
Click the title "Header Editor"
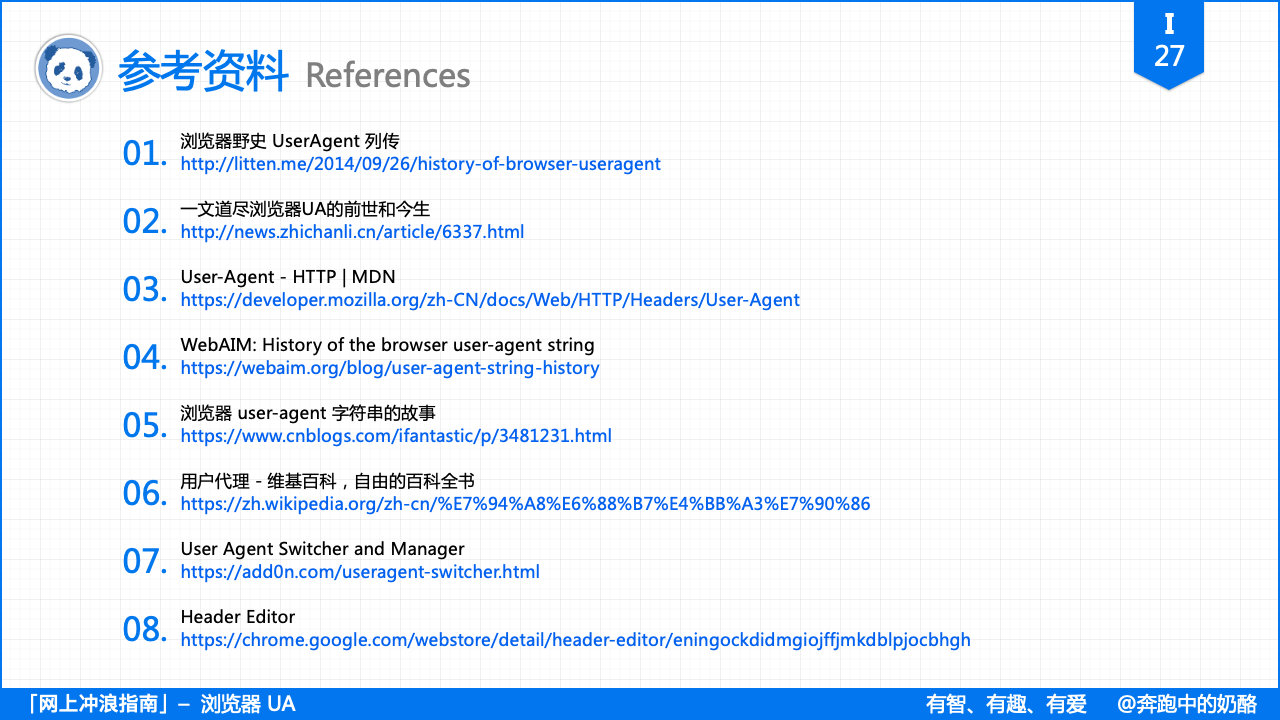pyautogui.click(x=238, y=617)
